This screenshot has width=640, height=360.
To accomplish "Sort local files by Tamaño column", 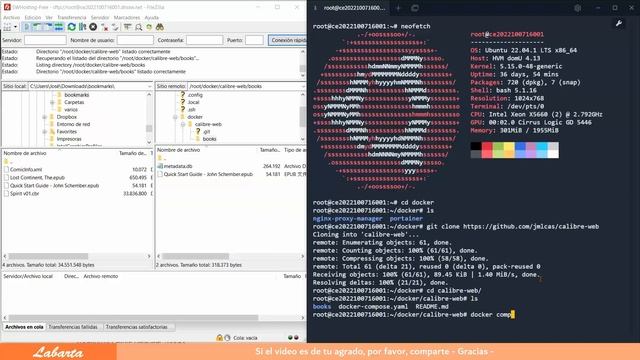I will (x=133, y=153).
